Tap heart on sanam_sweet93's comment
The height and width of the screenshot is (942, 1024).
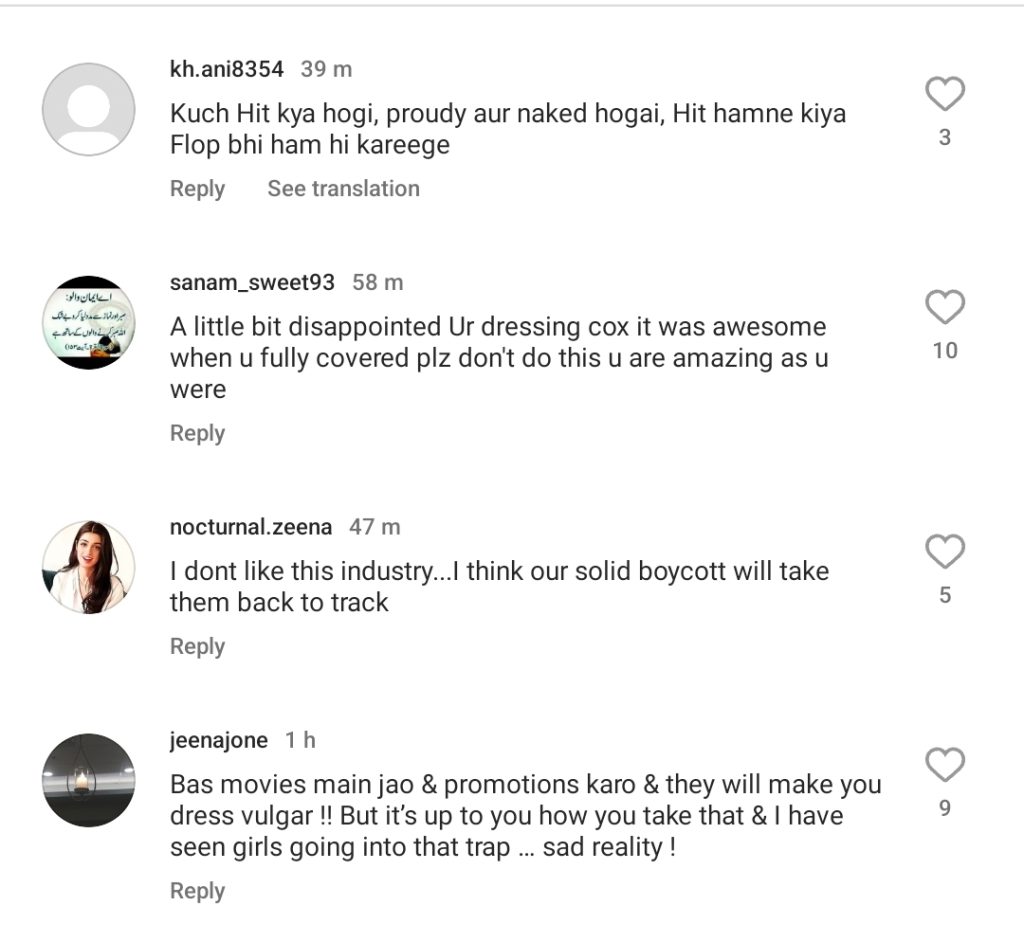tap(944, 308)
